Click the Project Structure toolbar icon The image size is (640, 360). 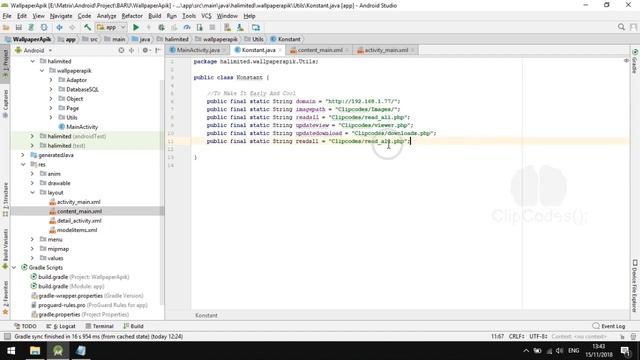point(256,27)
